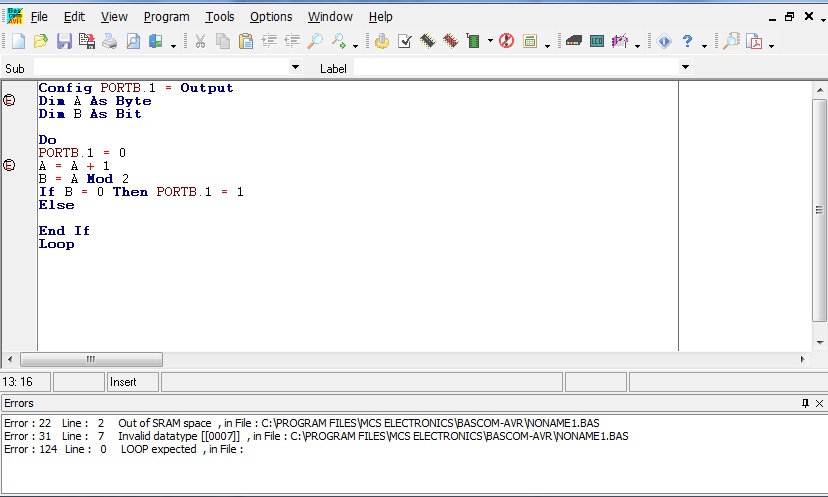The width and height of the screenshot is (828, 497).
Task: Place cursor on 'End If' code line
Action: (x=64, y=231)
